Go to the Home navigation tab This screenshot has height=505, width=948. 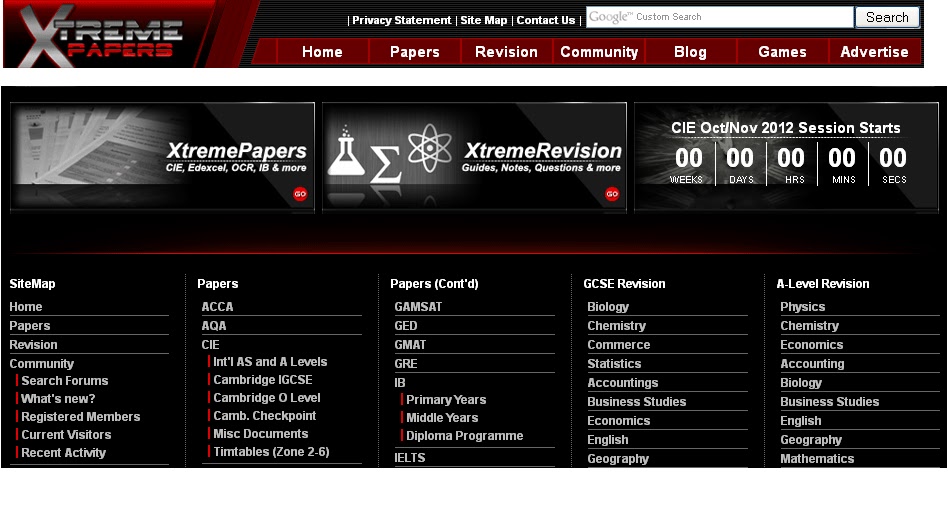click(x=322, y=52)
